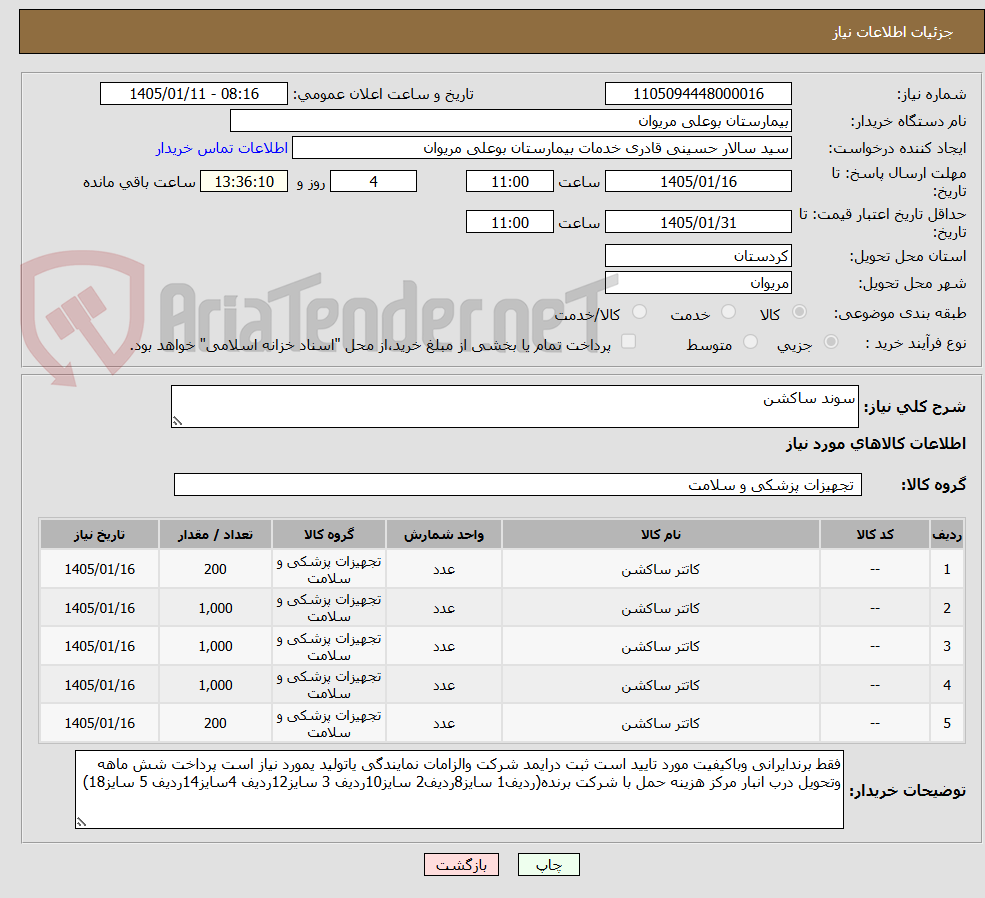Click the بازگشت (back) button
The image size is (985, 898).
461,865
